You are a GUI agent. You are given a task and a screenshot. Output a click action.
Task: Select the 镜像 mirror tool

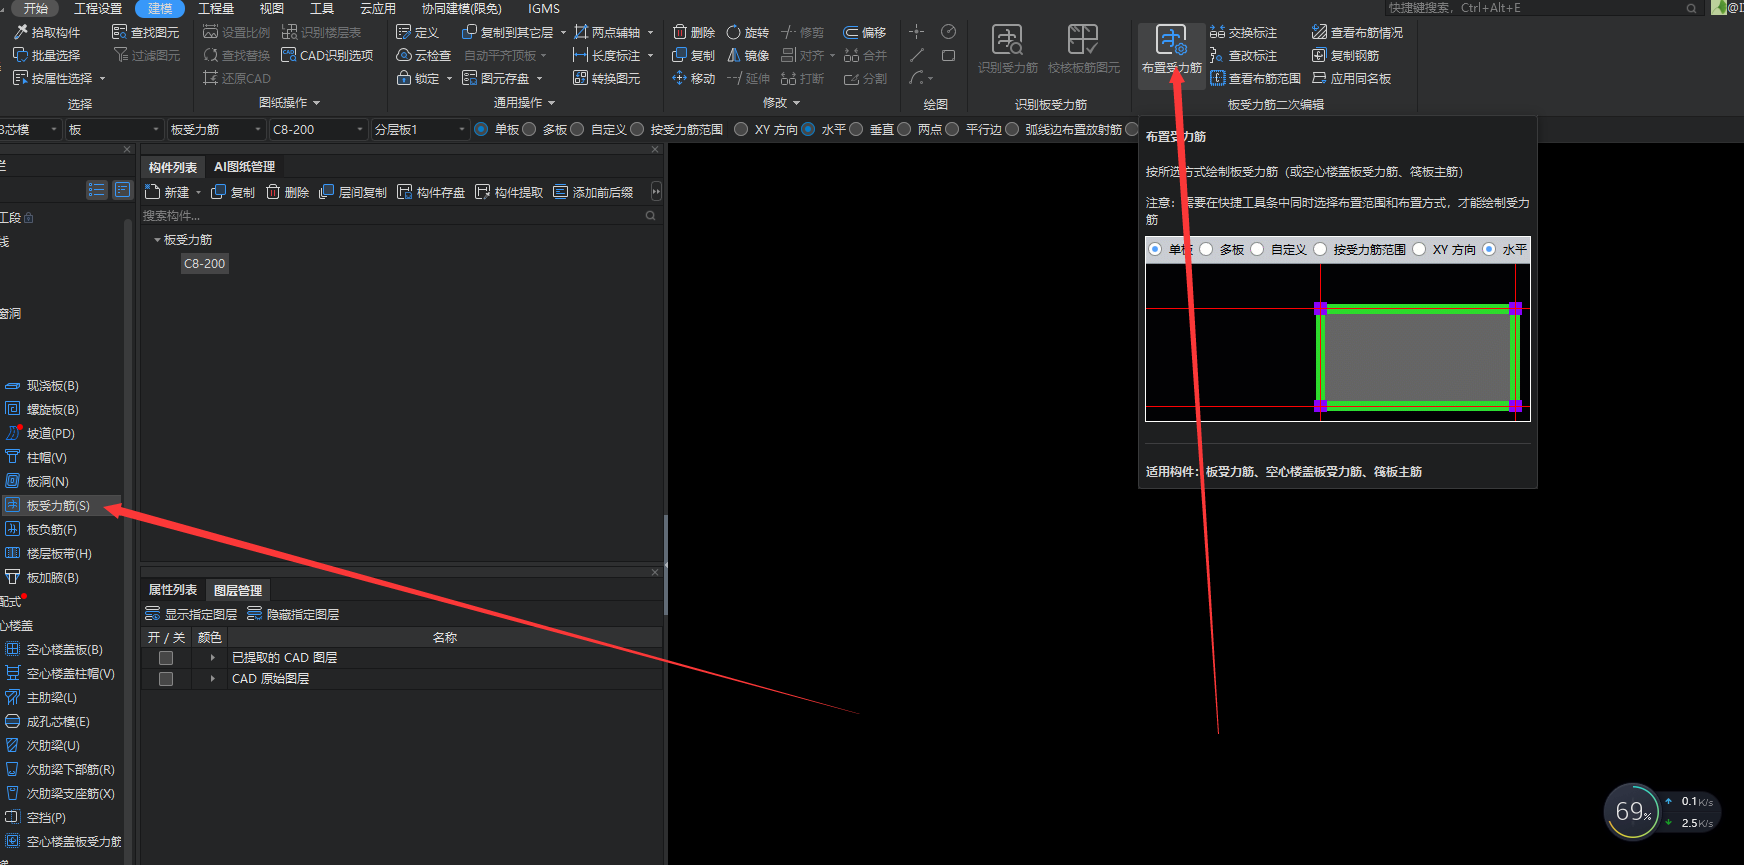click(x=747, y=55)
